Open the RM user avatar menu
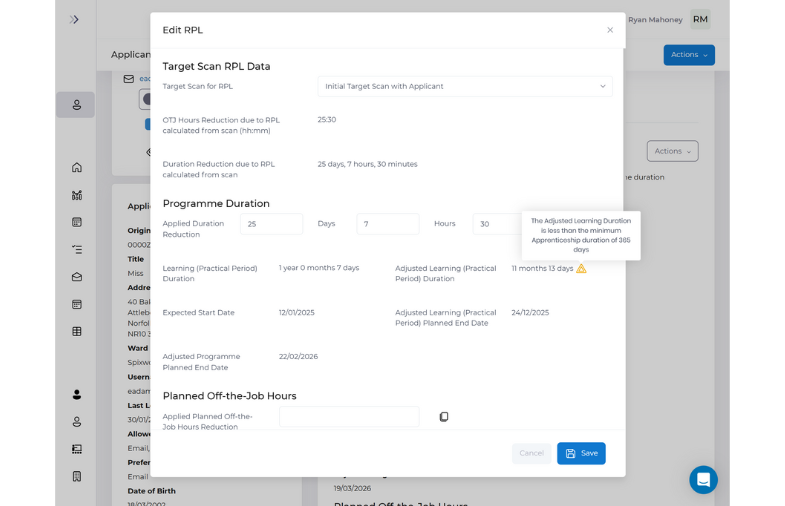The width and height of the screenshot is (785, 506). pyautogui.click(x=700, y=20)
